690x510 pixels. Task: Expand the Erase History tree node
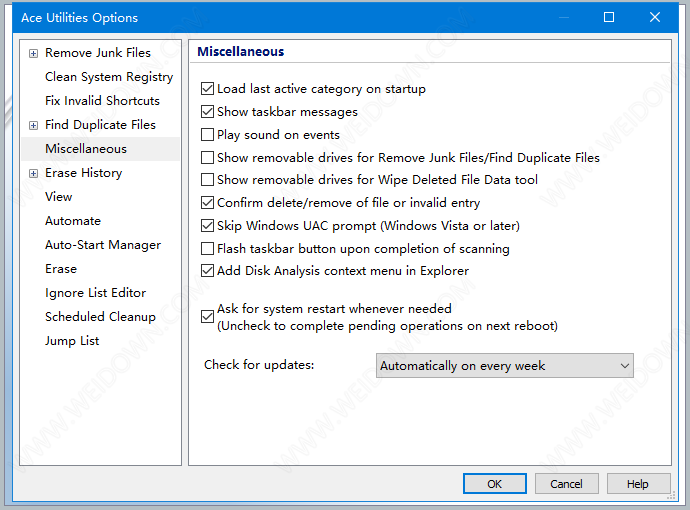point(33,174)
